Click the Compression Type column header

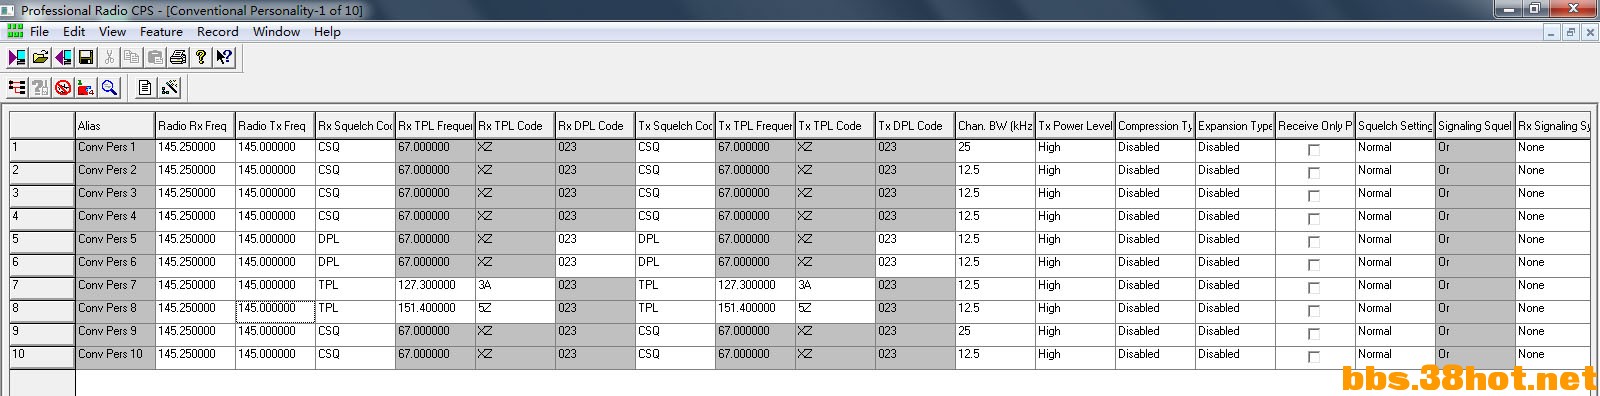(1155, 126)
